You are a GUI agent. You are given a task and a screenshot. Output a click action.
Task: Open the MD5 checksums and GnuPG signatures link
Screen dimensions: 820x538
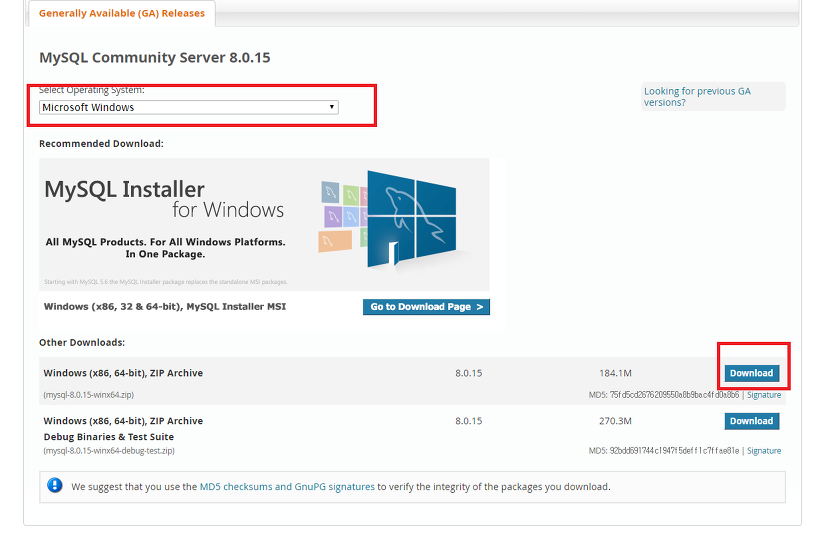[287, 487]
